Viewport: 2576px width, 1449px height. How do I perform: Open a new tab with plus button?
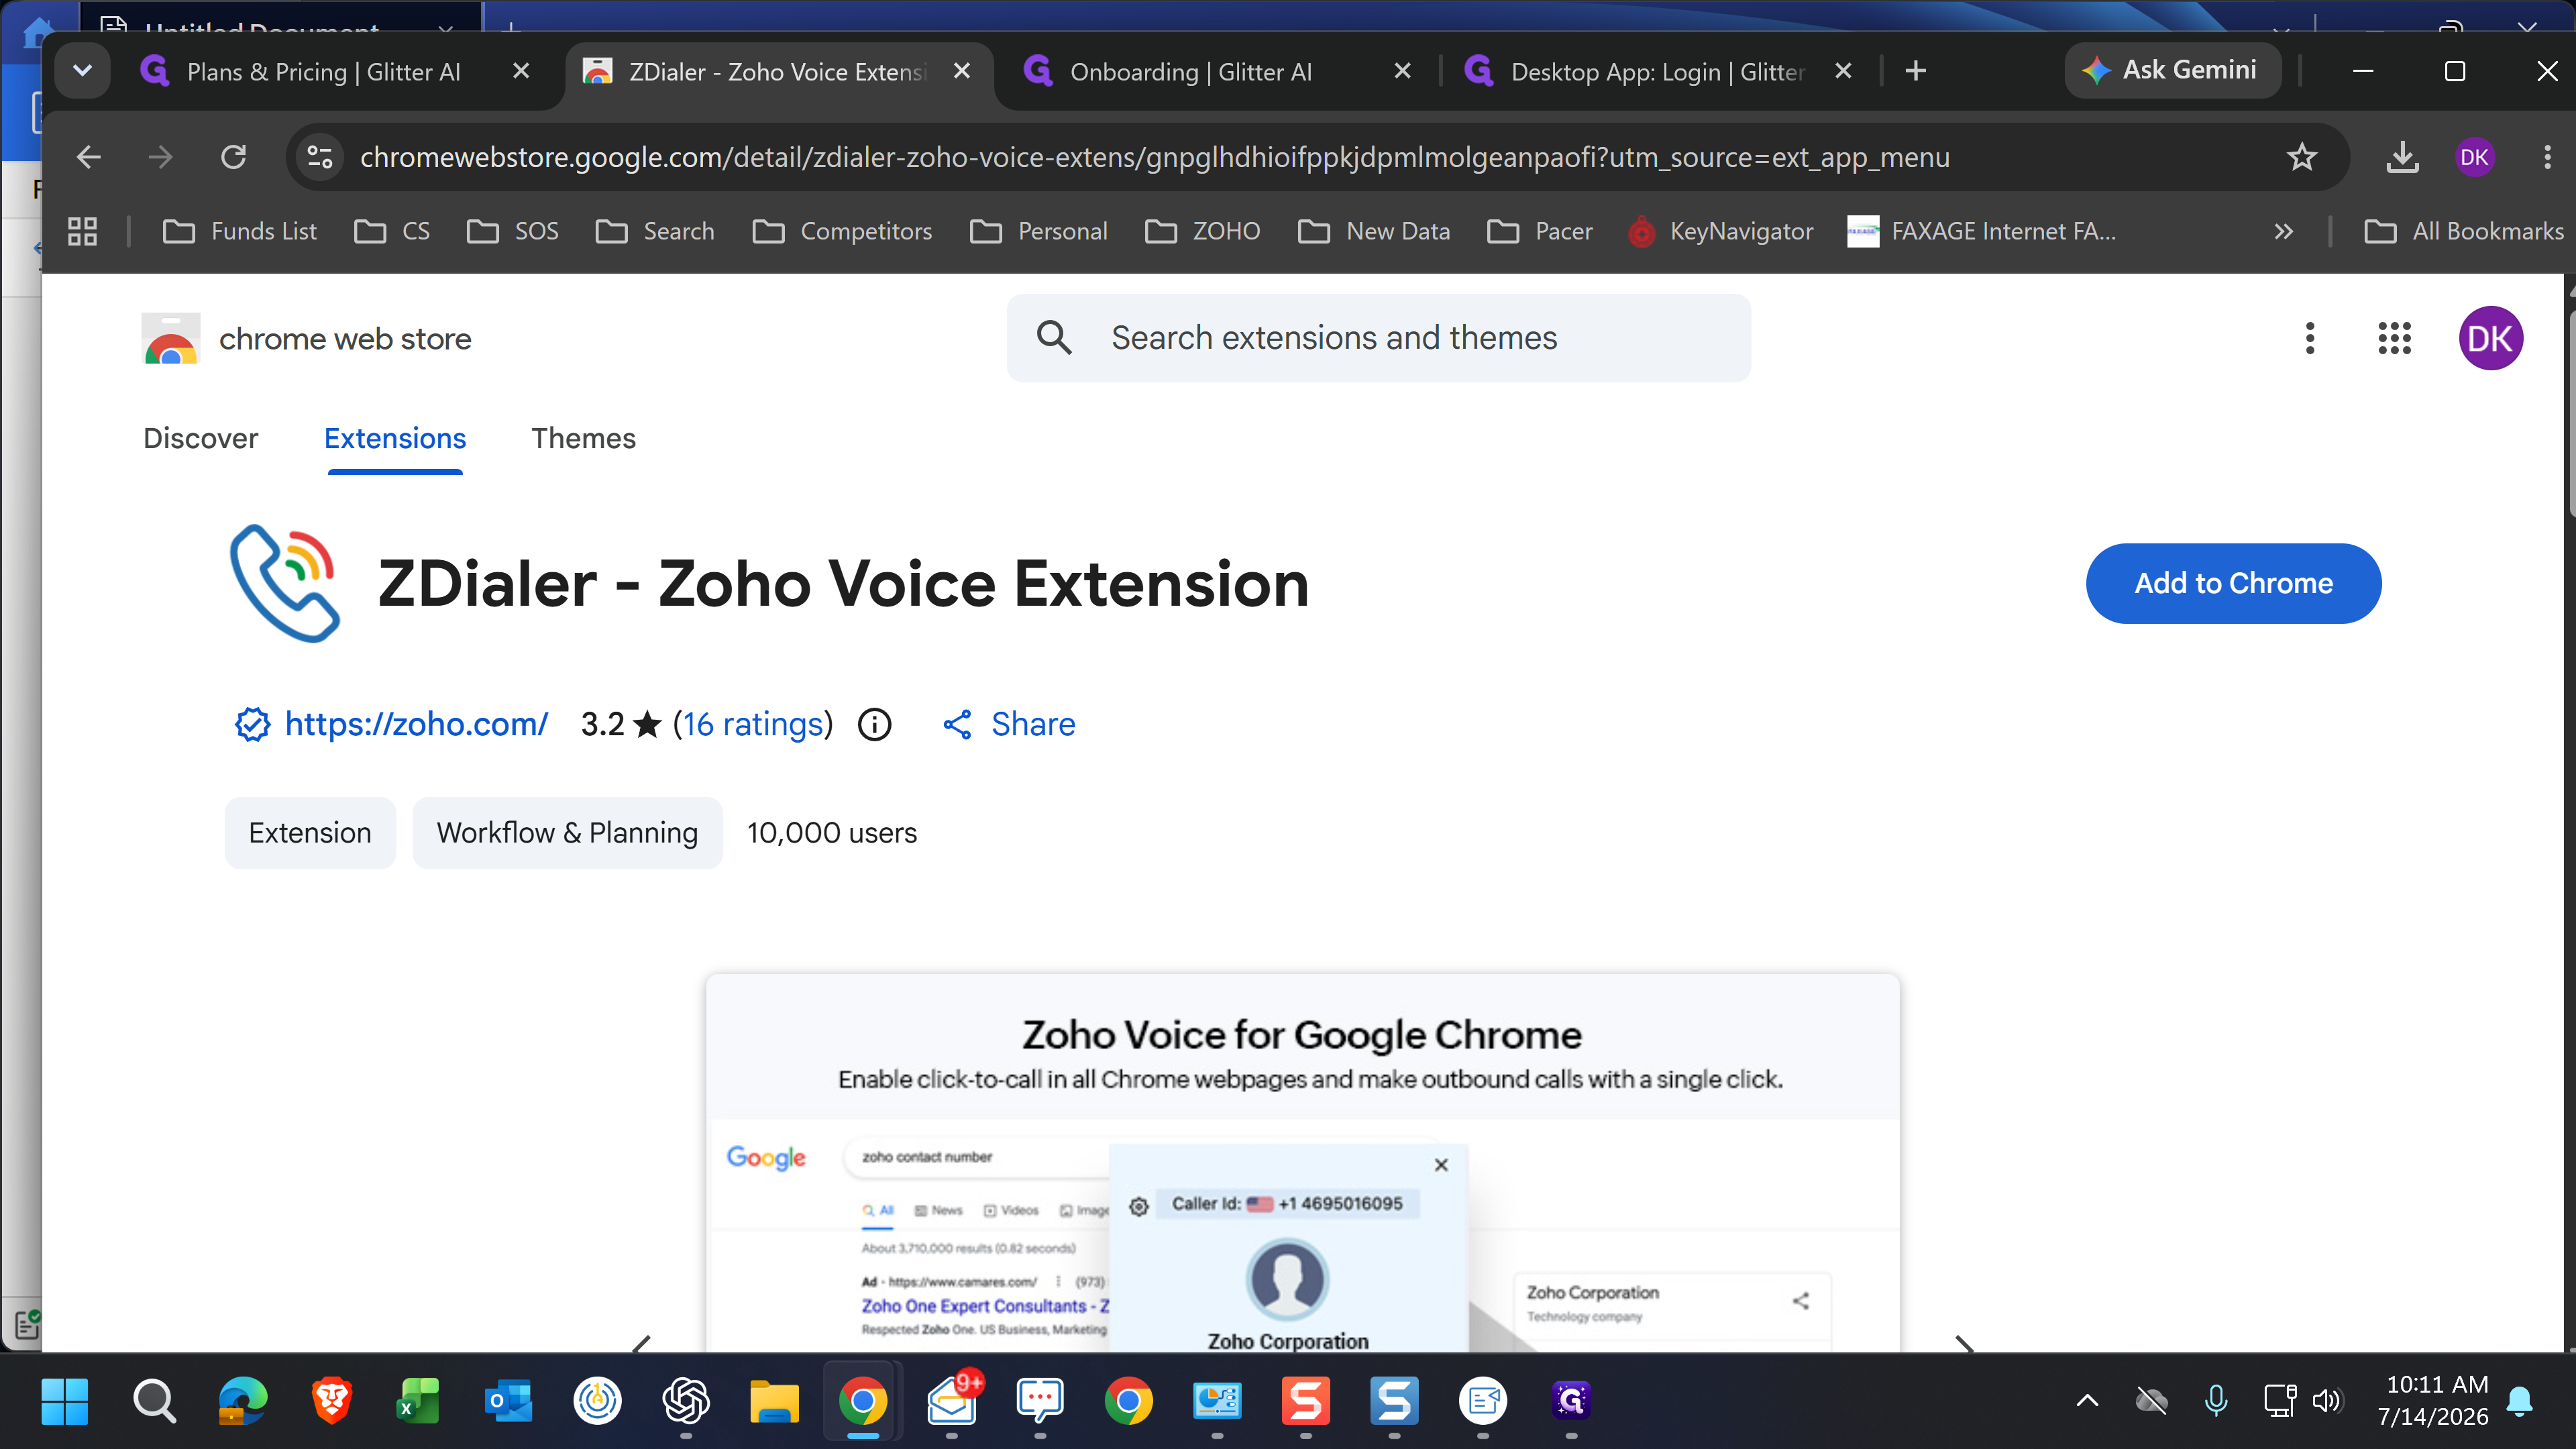[1915, 71]
